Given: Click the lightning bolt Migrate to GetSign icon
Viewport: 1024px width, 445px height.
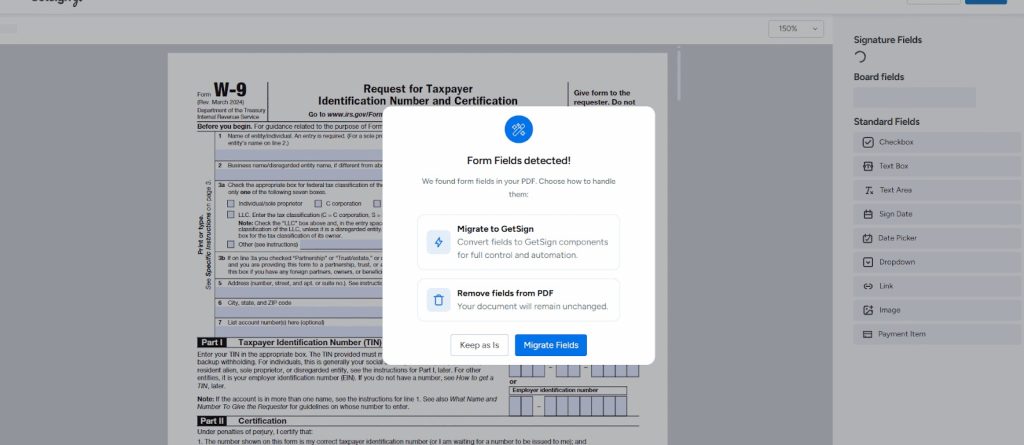Looking at the screenshot, I should [438, 242].
